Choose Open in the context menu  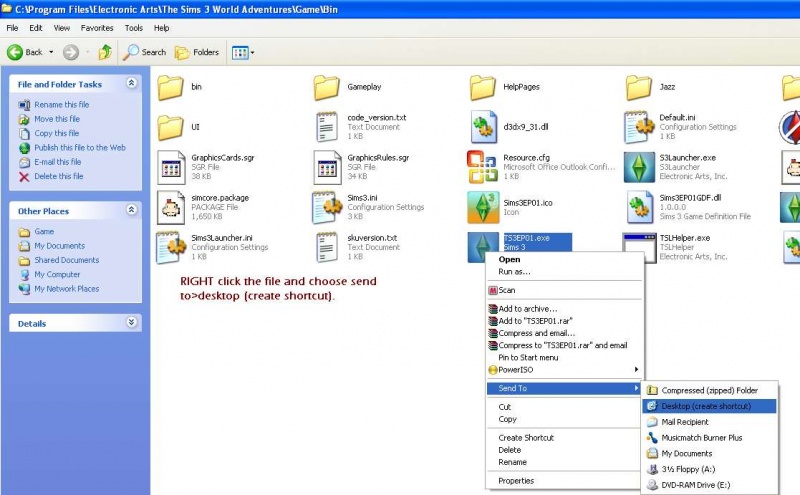[565, 260]
